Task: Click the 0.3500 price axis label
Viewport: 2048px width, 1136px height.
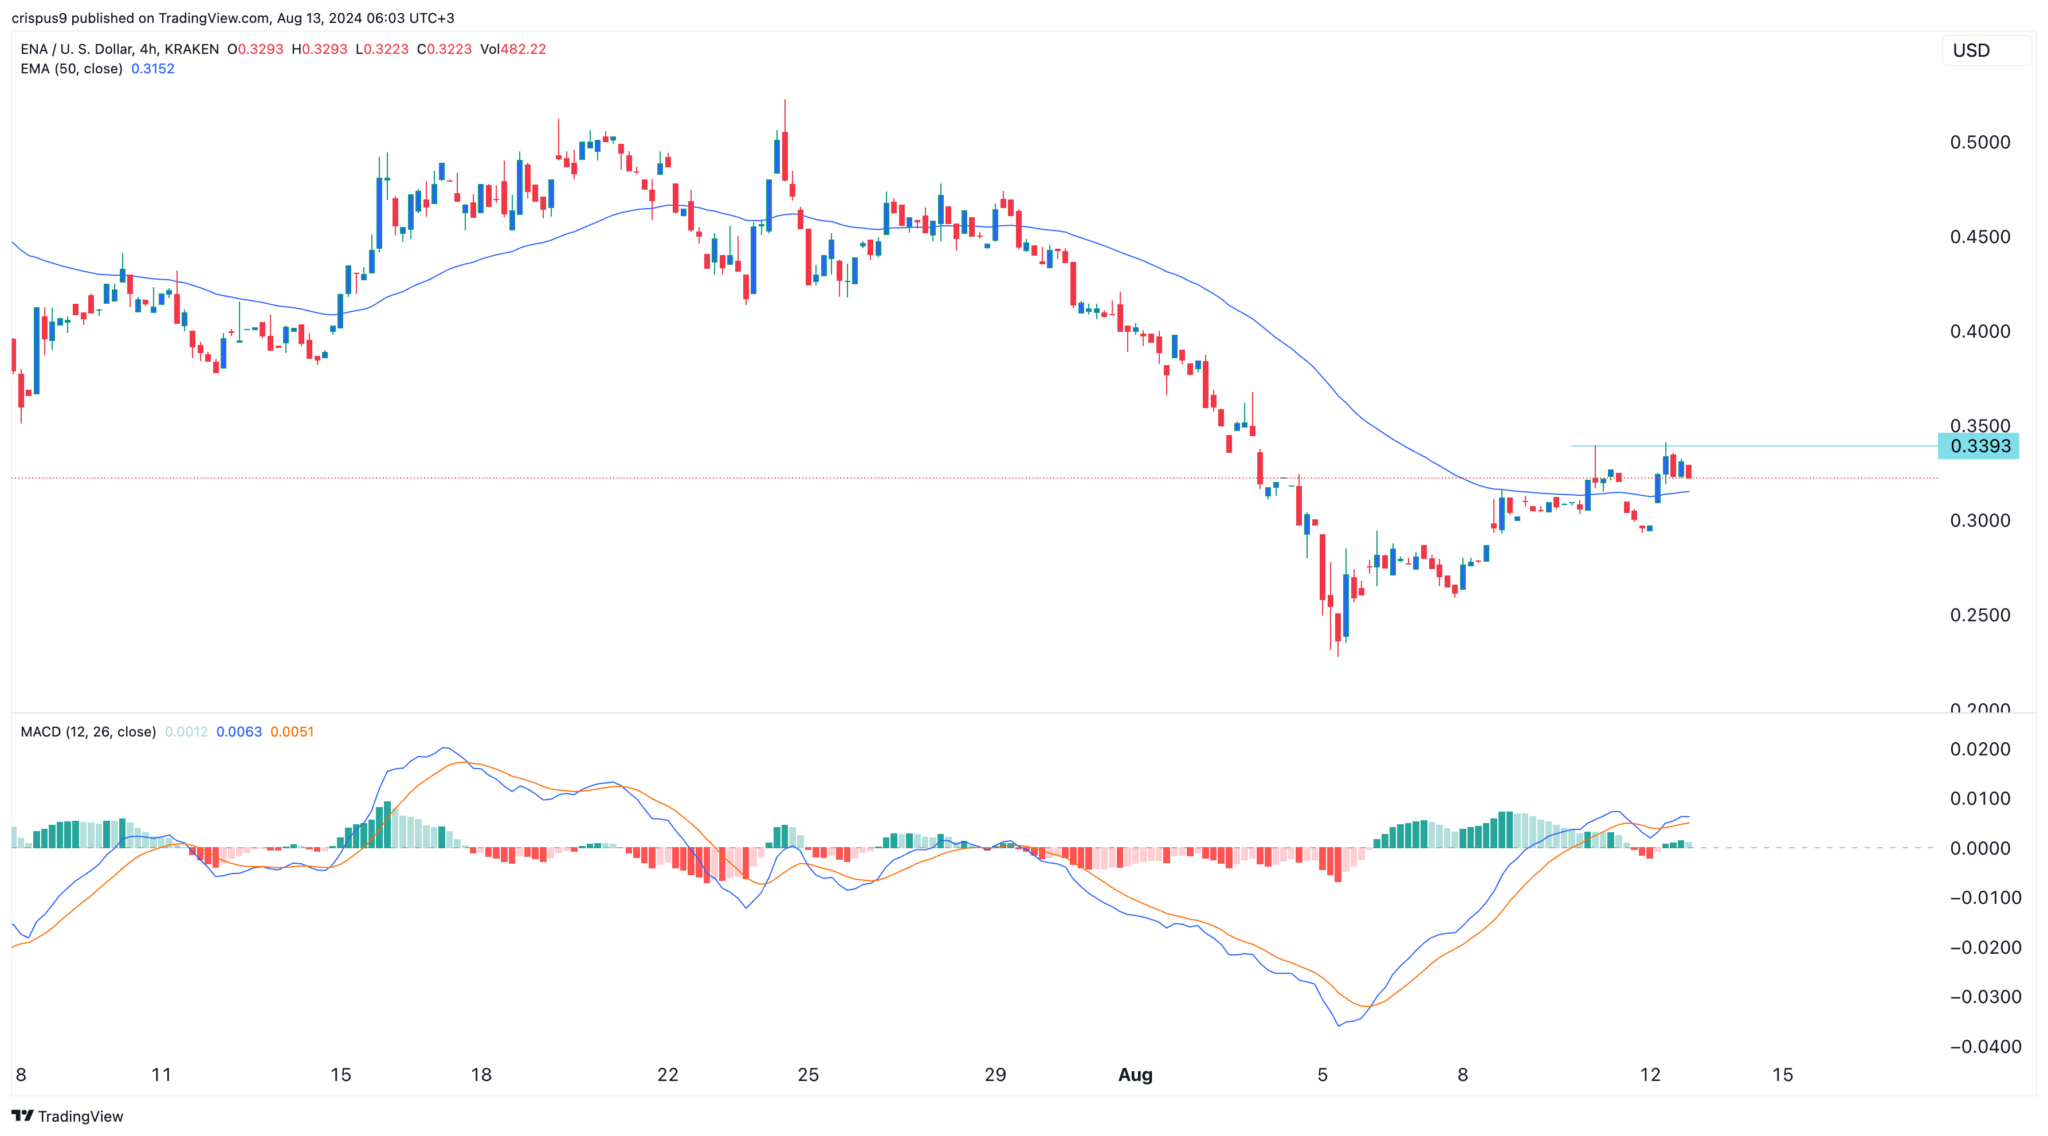Action: 1980,426
